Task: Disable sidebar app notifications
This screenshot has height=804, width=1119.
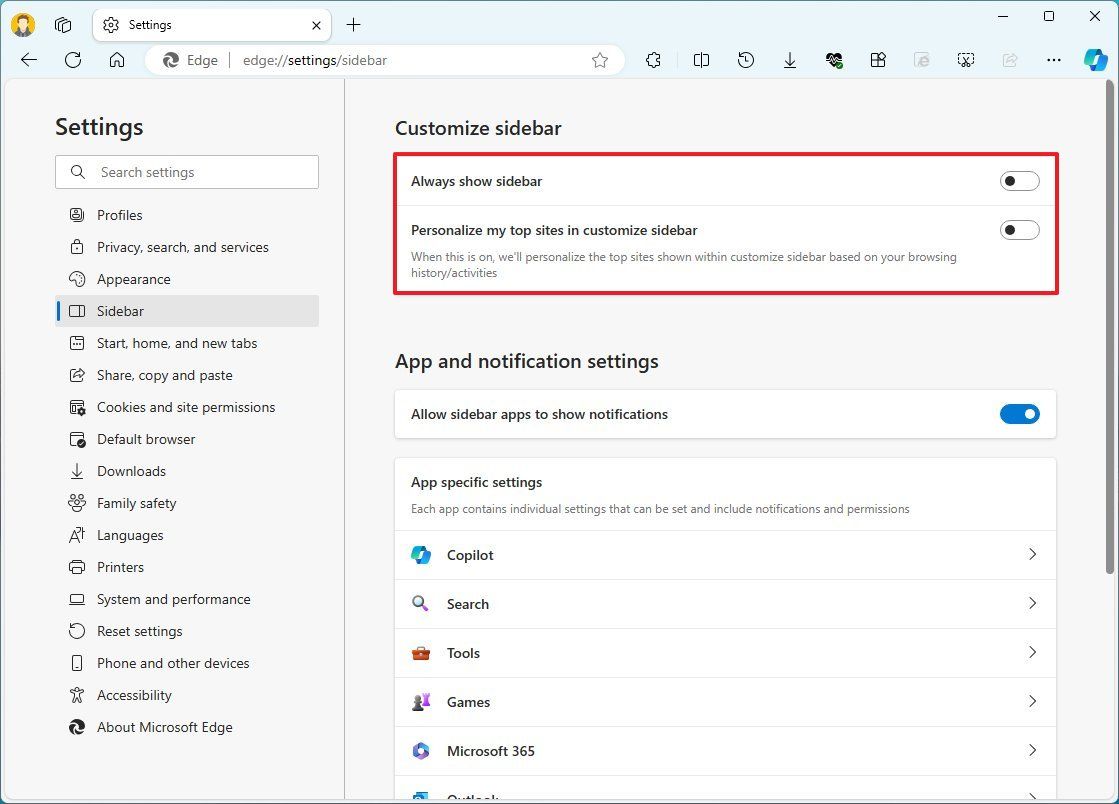Action: [1019, 413]
